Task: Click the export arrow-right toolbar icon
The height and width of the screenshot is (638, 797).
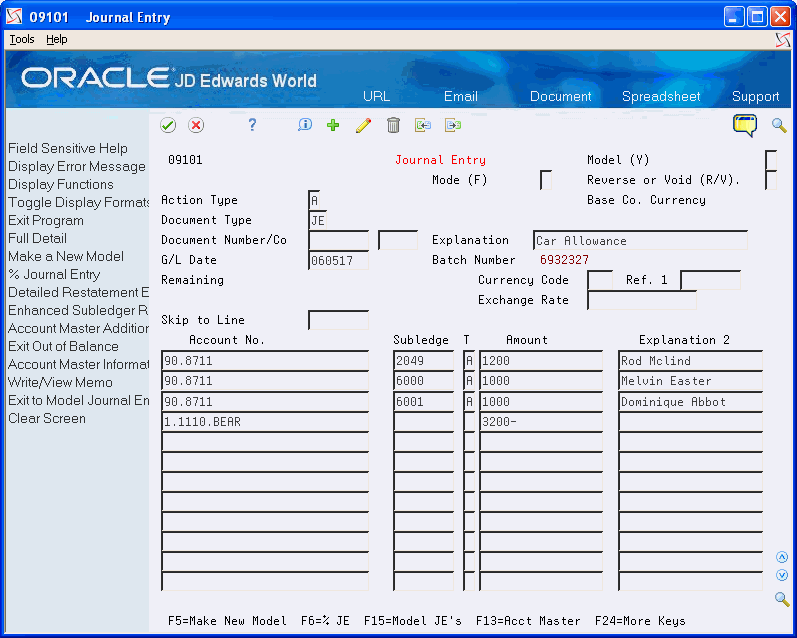Action: point(453,125)
